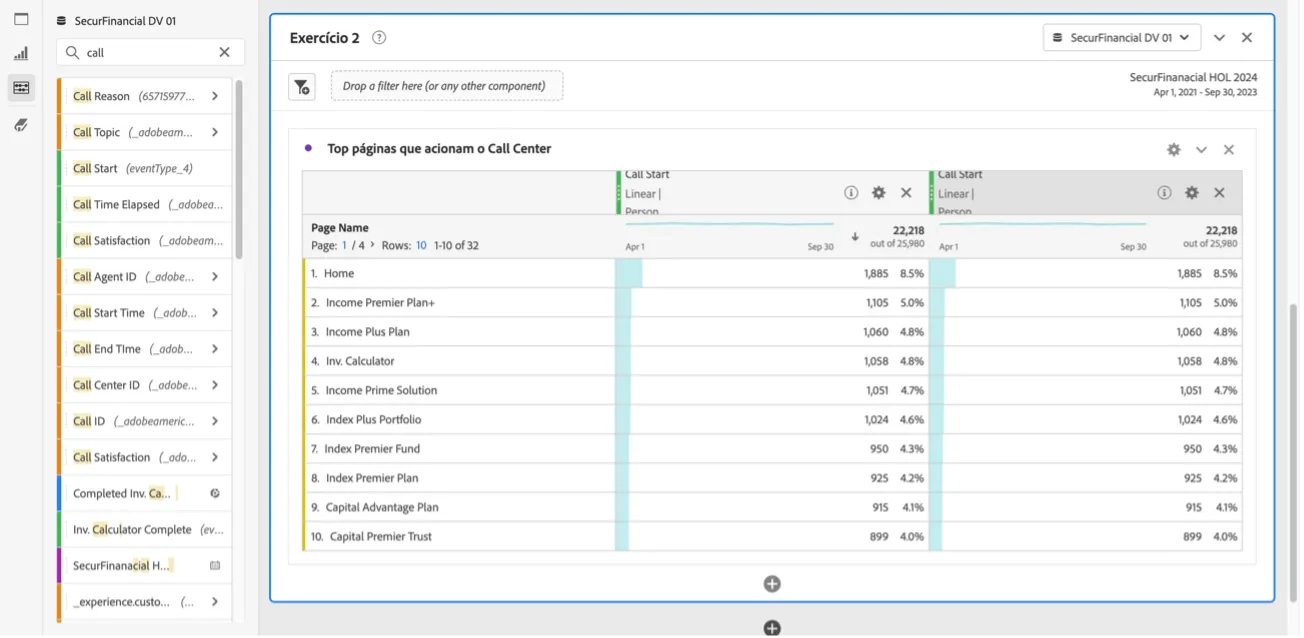The image size is (1304, 638).
Task: Show info for first Call Start column
Action: pos(851,193)
